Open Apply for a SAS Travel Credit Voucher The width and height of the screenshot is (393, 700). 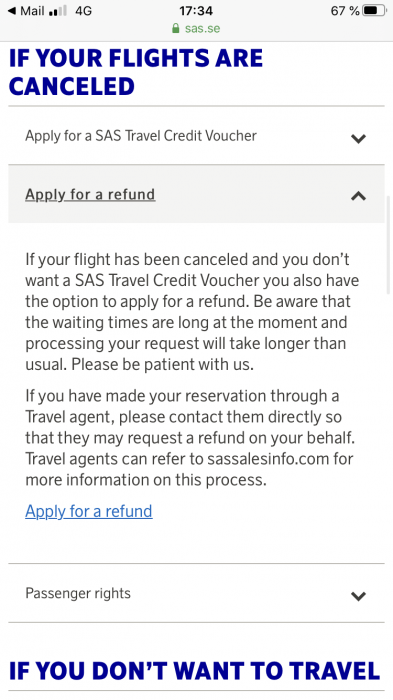196,136
